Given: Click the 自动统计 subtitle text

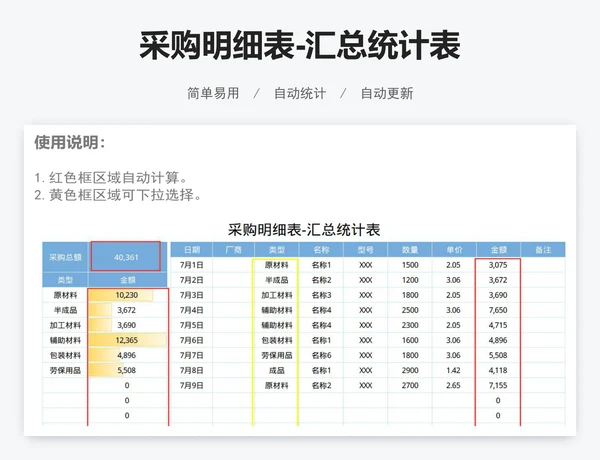Looking at the screenshot, I should coord(300,93).
